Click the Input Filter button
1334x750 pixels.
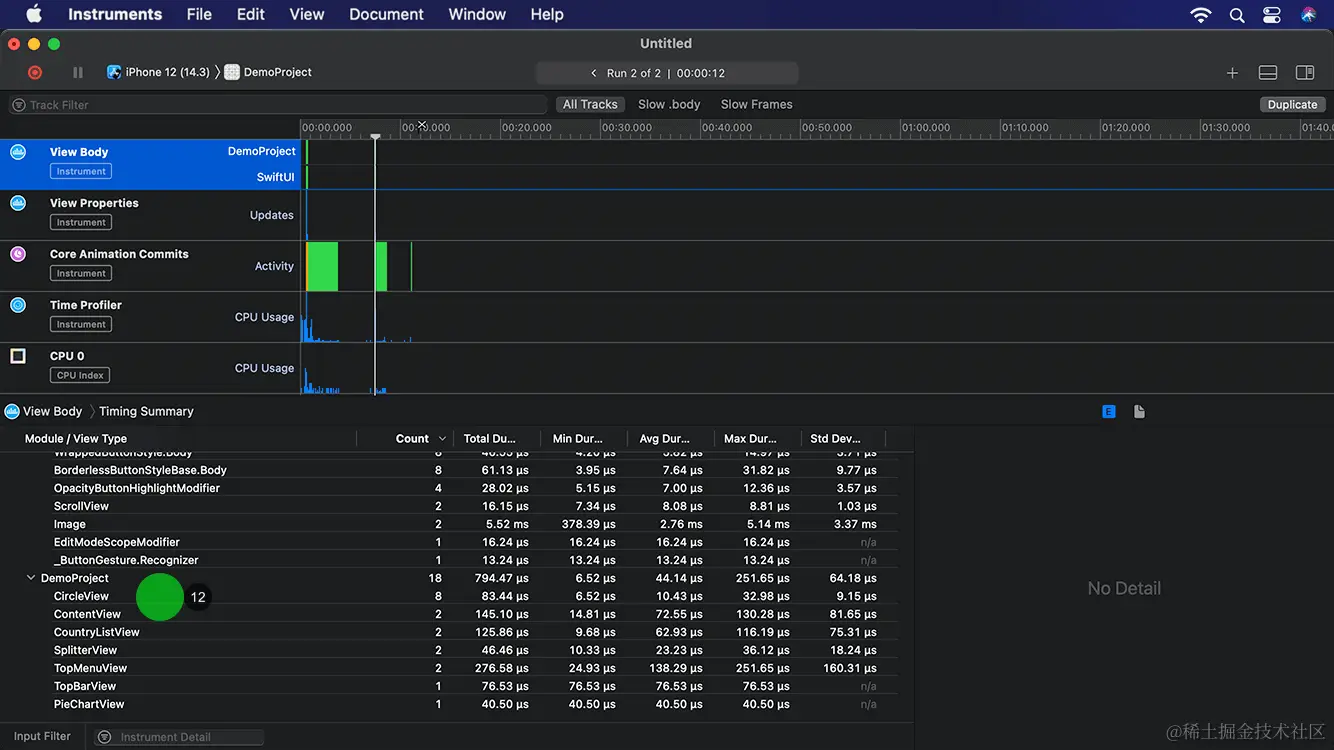pyautogui.click(x=42, y=737)
